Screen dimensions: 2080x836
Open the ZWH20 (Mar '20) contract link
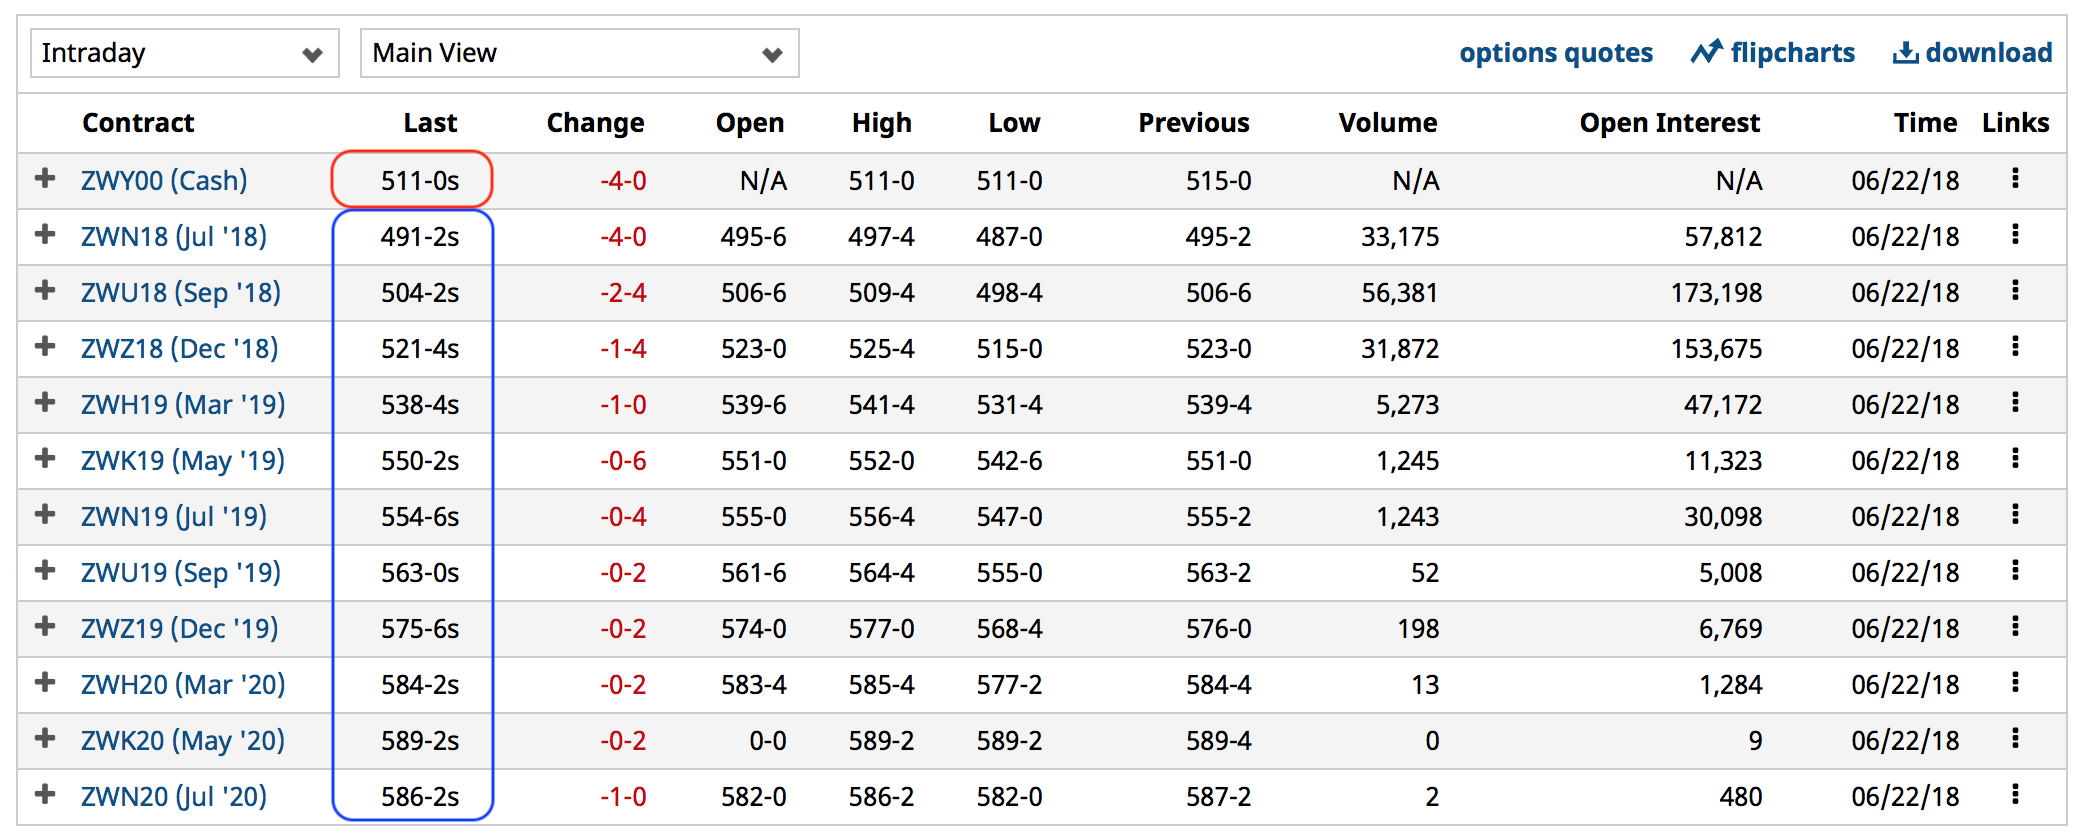[183, 685]
